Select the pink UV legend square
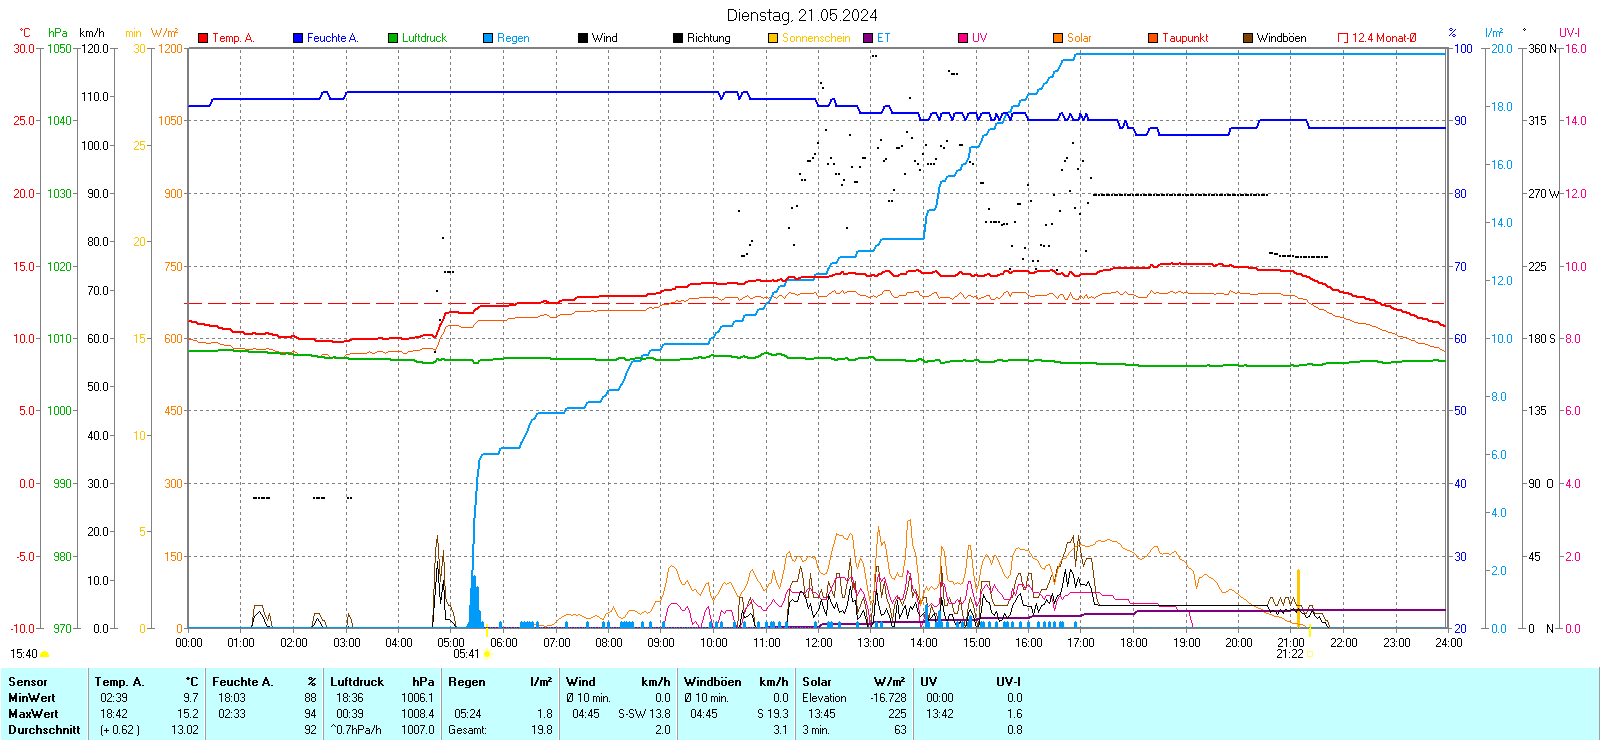Screen dimensions: 1600x740 (x=963, y=38)
